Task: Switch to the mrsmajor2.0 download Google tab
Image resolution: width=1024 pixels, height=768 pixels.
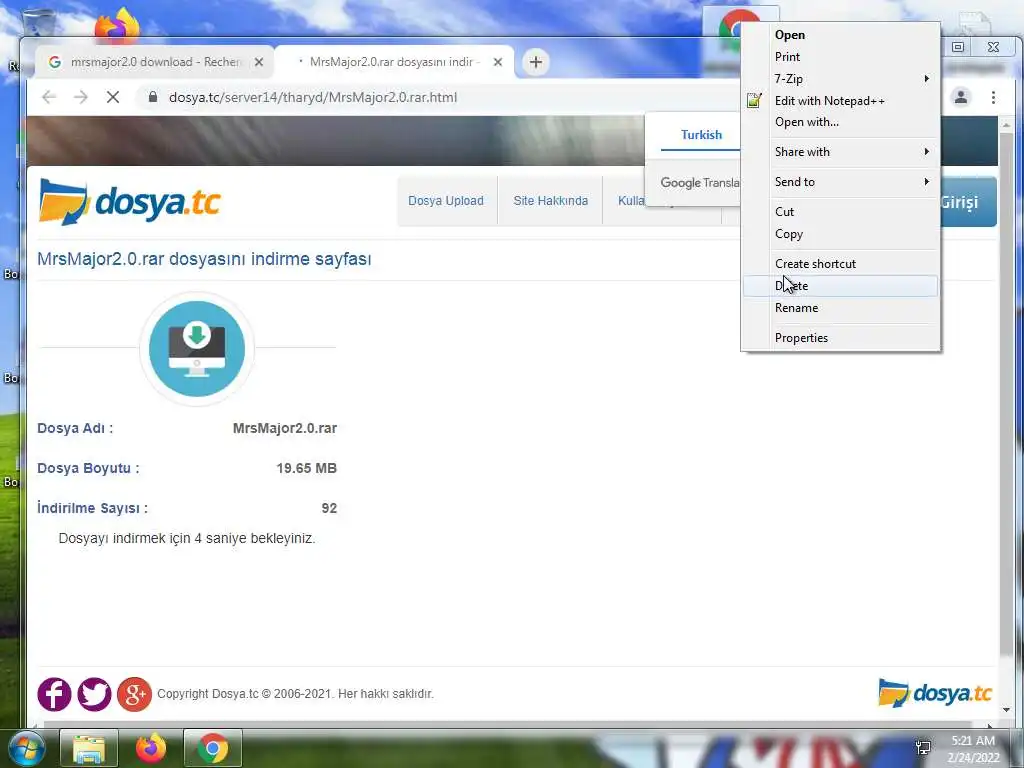Action: (152, 62)
